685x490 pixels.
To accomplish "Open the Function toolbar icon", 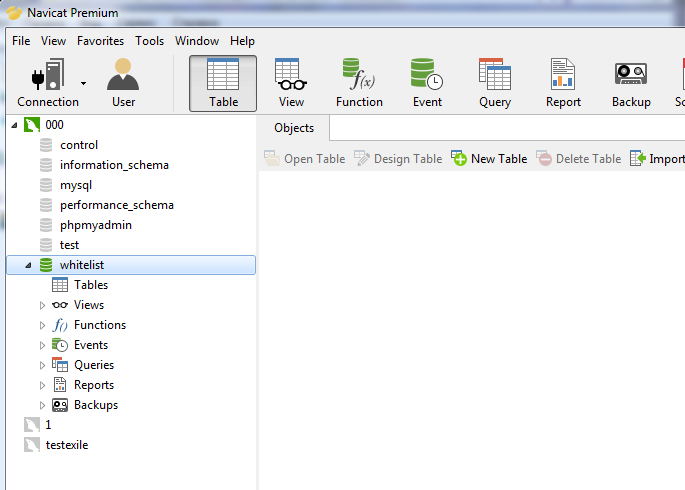I will click(x=359, y=83).
